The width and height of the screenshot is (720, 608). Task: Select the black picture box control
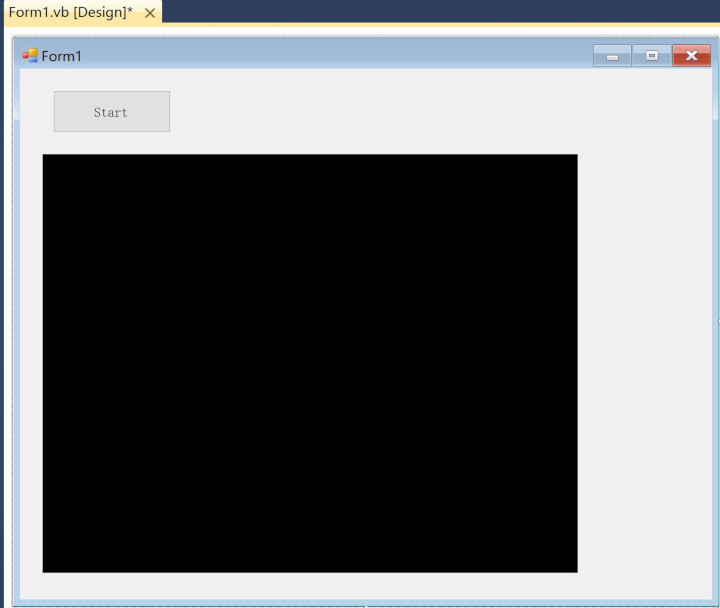point(310,363)
